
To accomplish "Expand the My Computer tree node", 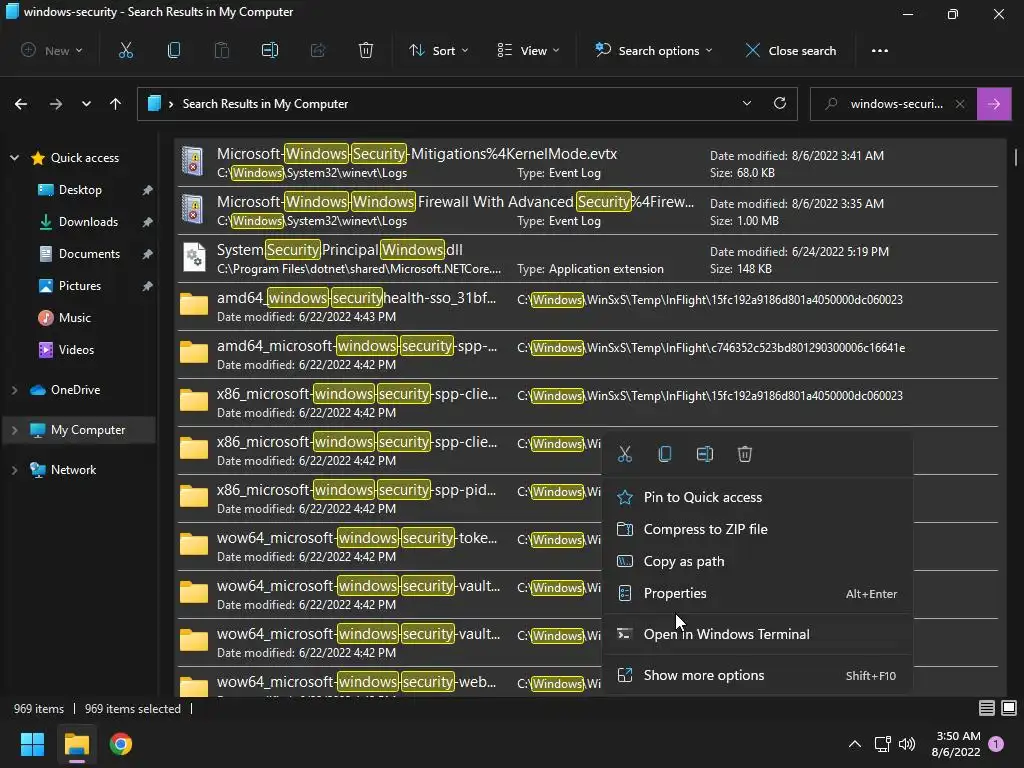I will [x=14, y=430].
